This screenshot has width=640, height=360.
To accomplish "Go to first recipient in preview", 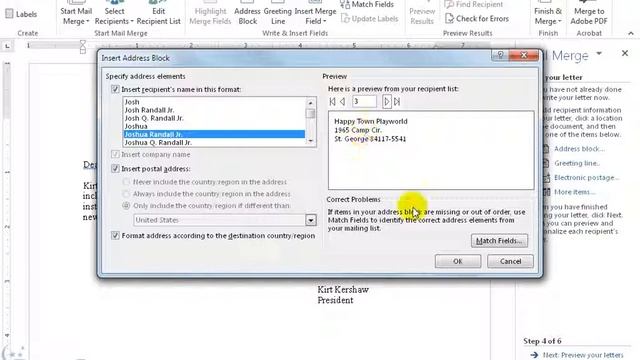I will (x=332, y=102).
